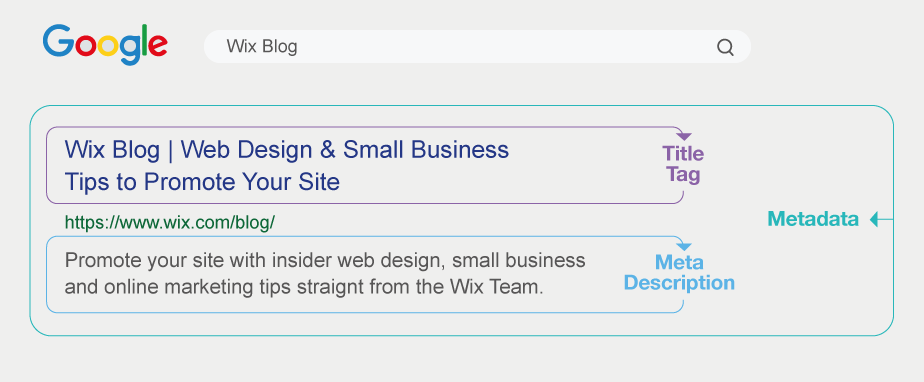Click the magnifying glass search icon
Screen dimensions: 924x382
click(725, 47)
